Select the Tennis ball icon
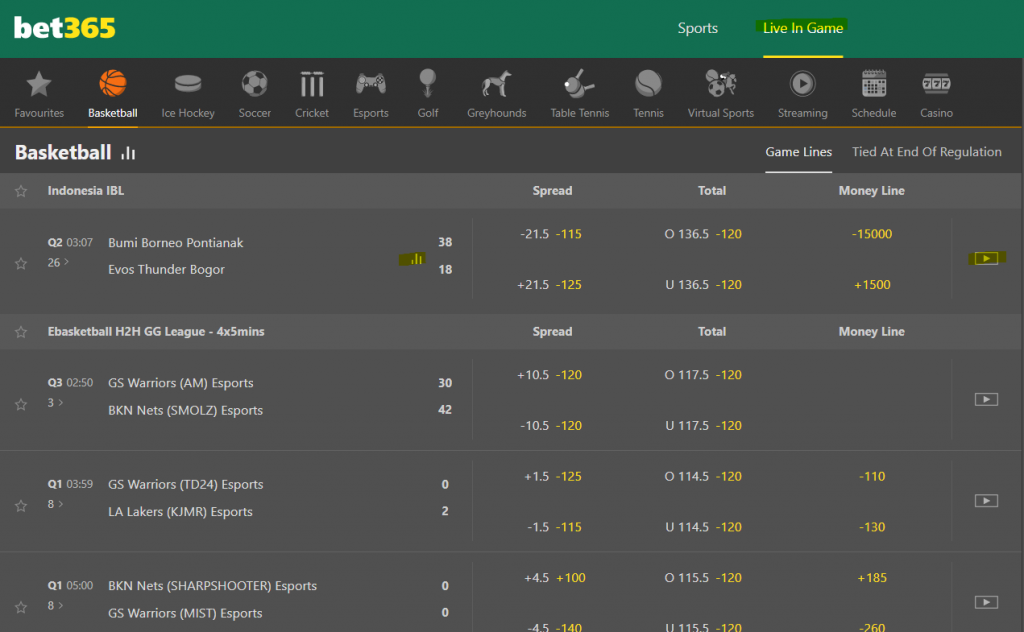Viewport: 1024px width, 632px height. [x=648, y=84]
